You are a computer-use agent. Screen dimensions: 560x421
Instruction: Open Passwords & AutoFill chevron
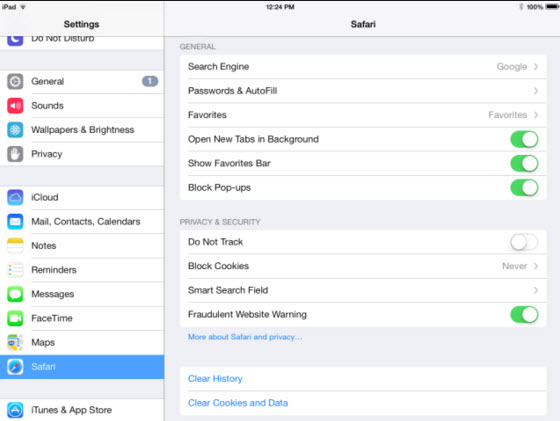[536, 91]
